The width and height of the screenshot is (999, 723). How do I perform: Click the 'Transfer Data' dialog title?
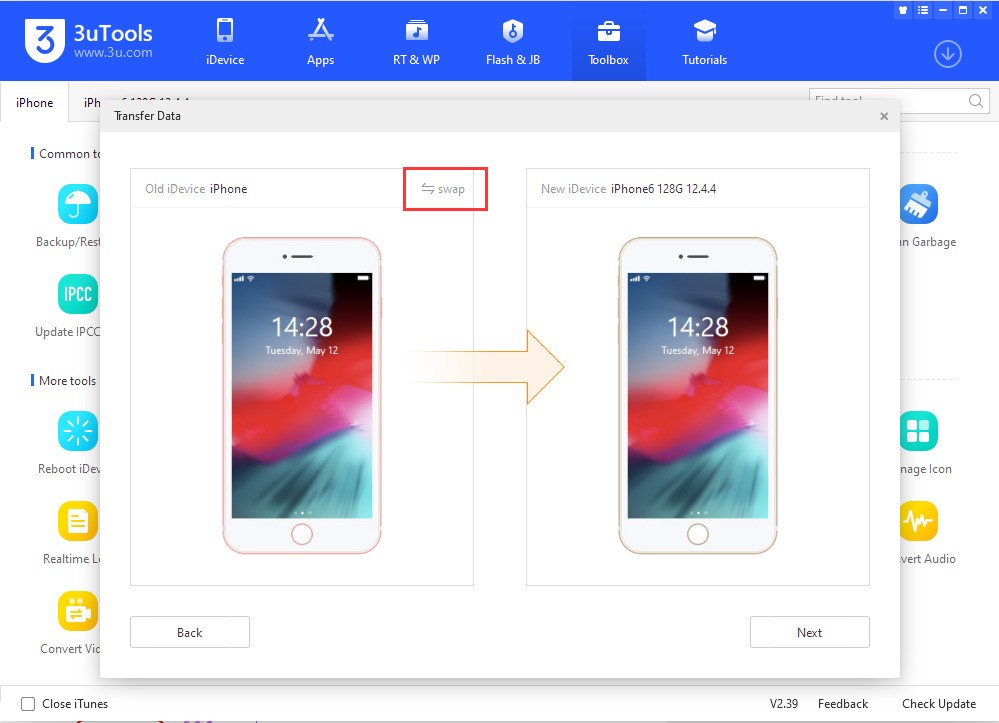147,116
